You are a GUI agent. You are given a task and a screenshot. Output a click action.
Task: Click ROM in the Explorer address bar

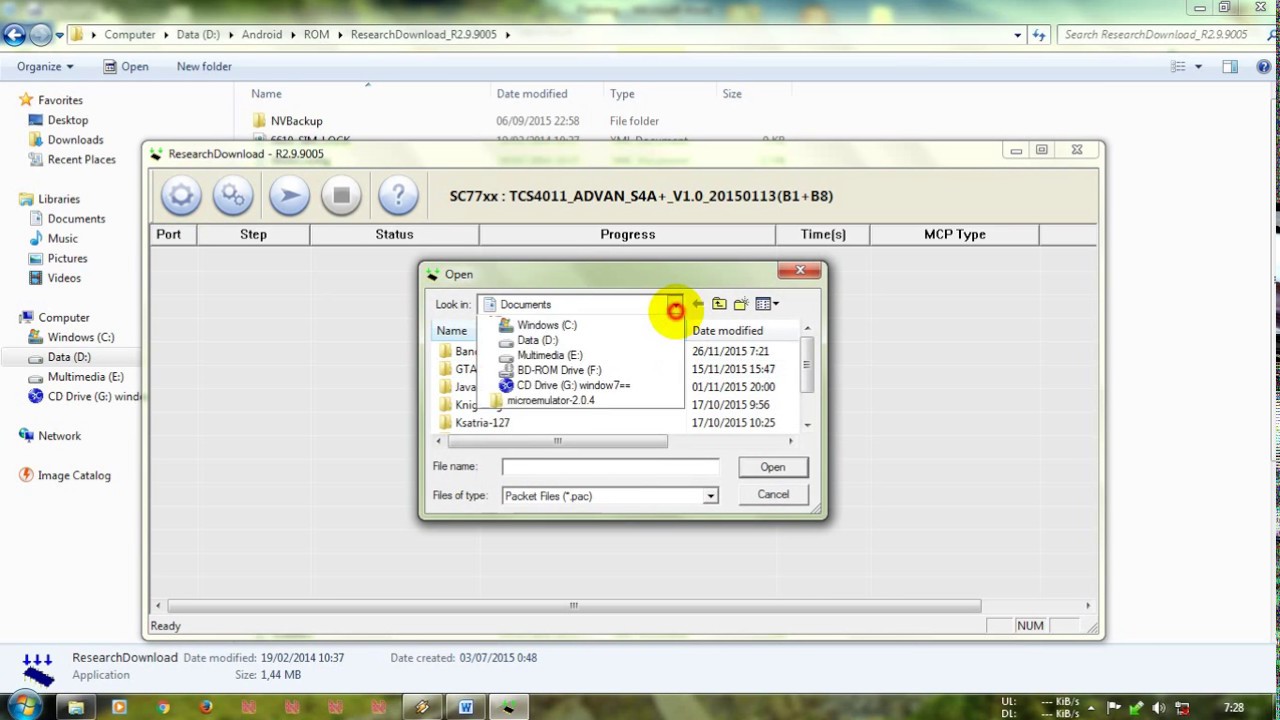pyautogui.click(x=316, y=34)
